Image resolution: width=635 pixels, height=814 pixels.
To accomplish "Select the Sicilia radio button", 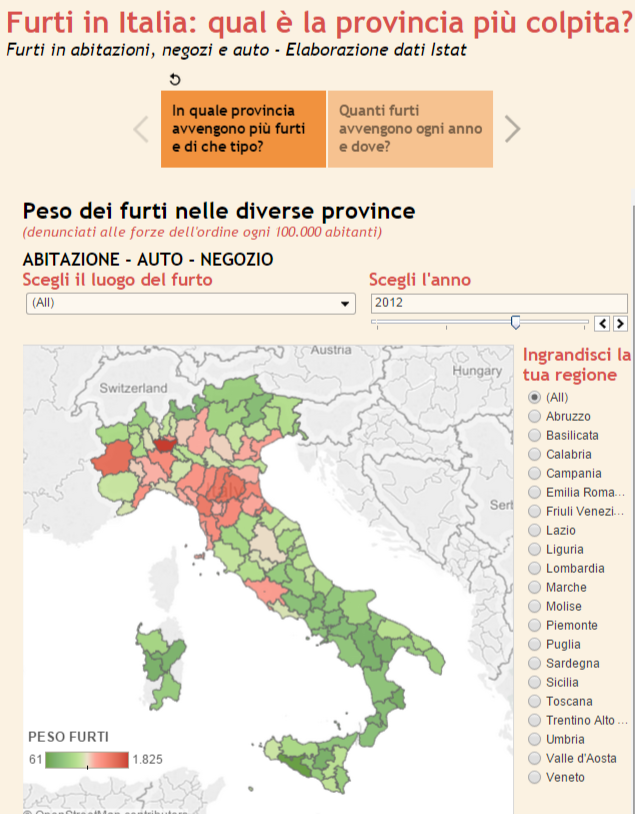I will pos(534,682).
